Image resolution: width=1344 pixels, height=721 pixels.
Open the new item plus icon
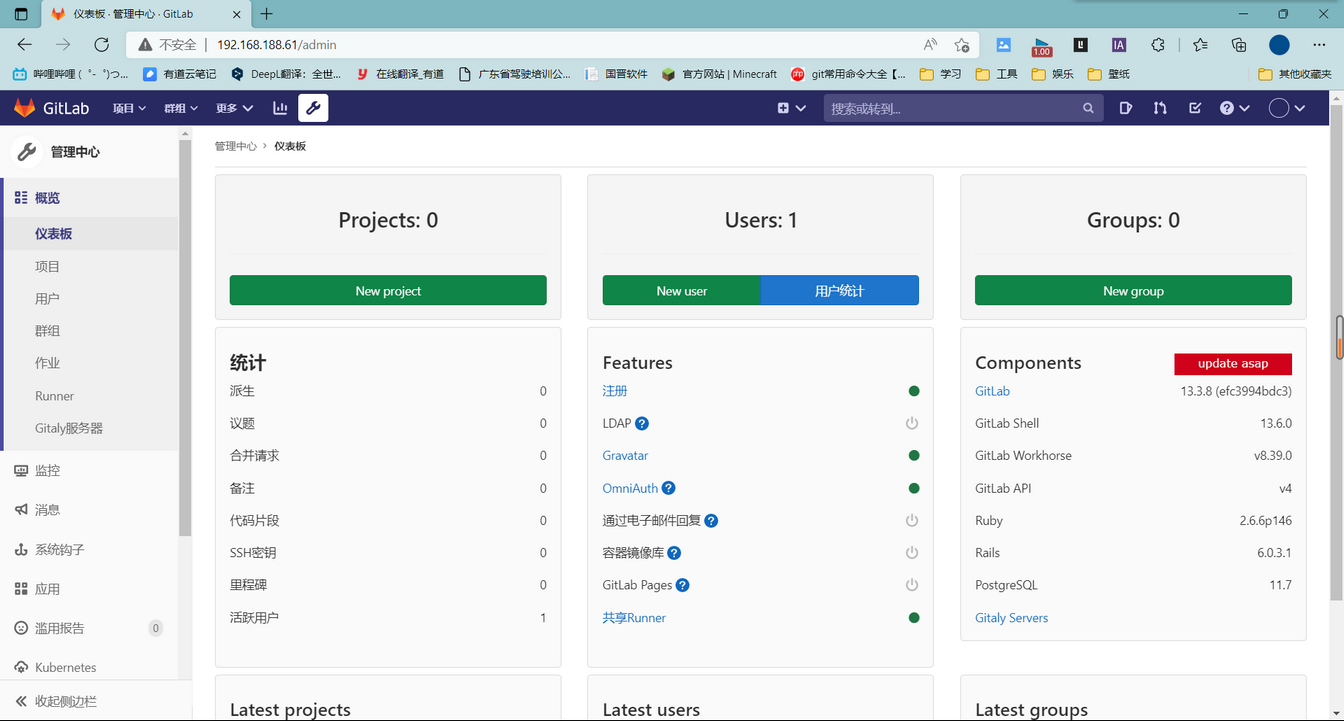coord(785,108)
